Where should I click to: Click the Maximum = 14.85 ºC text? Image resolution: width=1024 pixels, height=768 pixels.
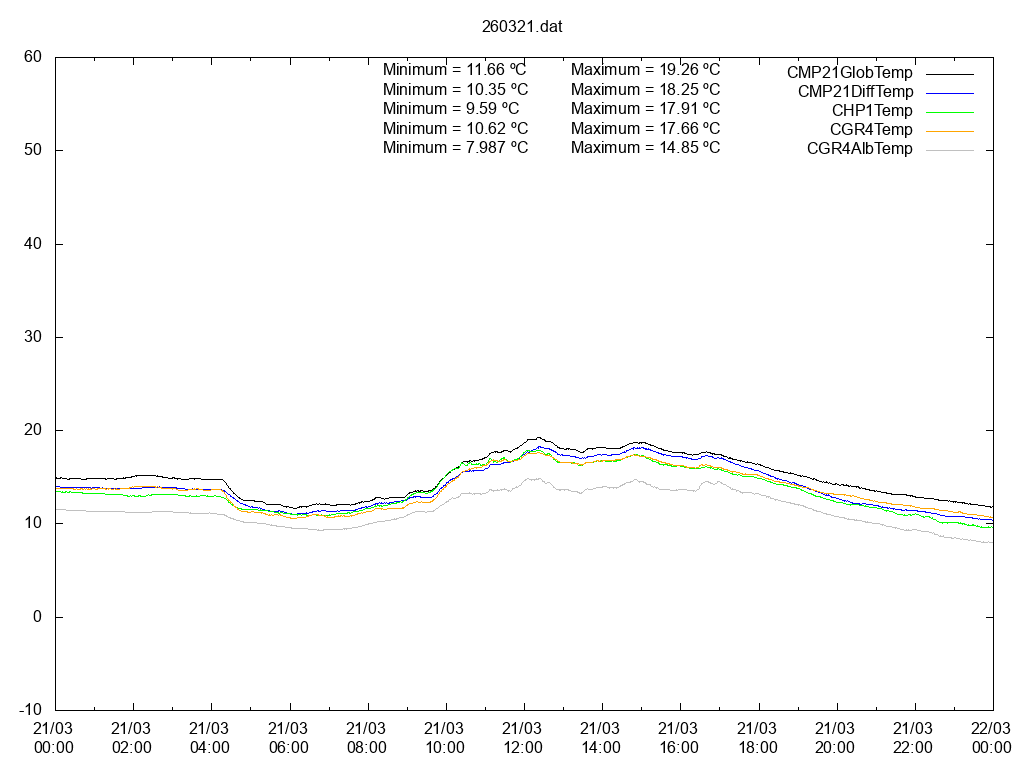click(645, 147)
